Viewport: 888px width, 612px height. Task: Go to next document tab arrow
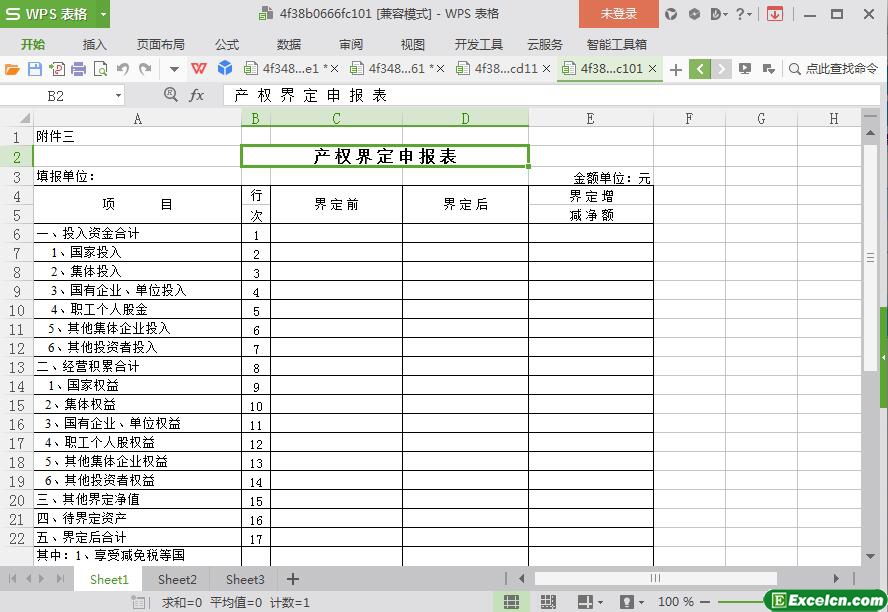click(x=721, y=69)
